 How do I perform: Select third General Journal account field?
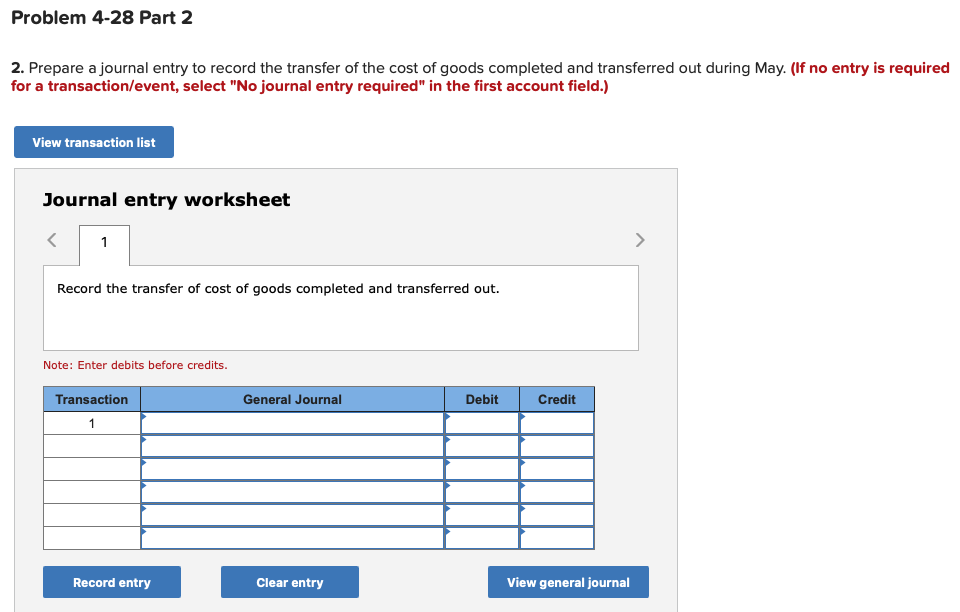[x=293, y=469]
